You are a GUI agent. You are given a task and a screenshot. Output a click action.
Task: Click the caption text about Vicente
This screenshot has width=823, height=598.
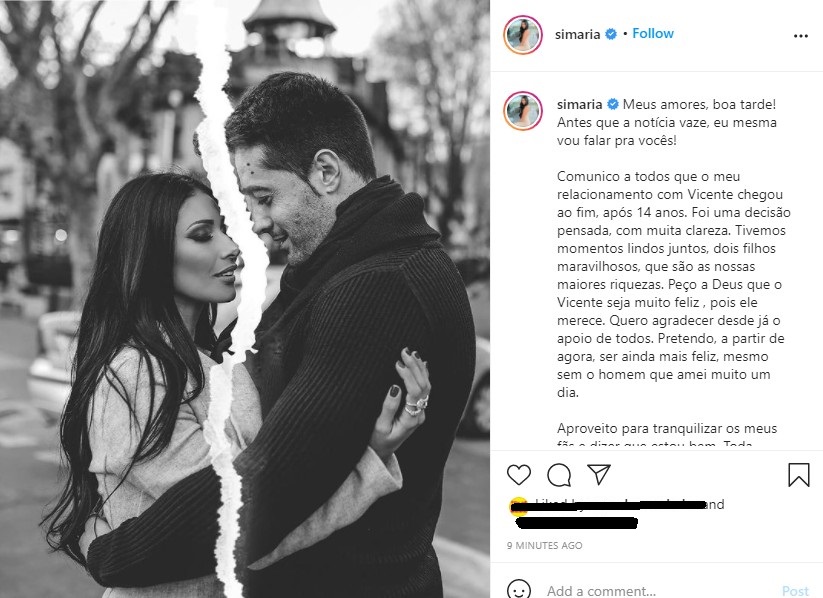tap(673, 284)
